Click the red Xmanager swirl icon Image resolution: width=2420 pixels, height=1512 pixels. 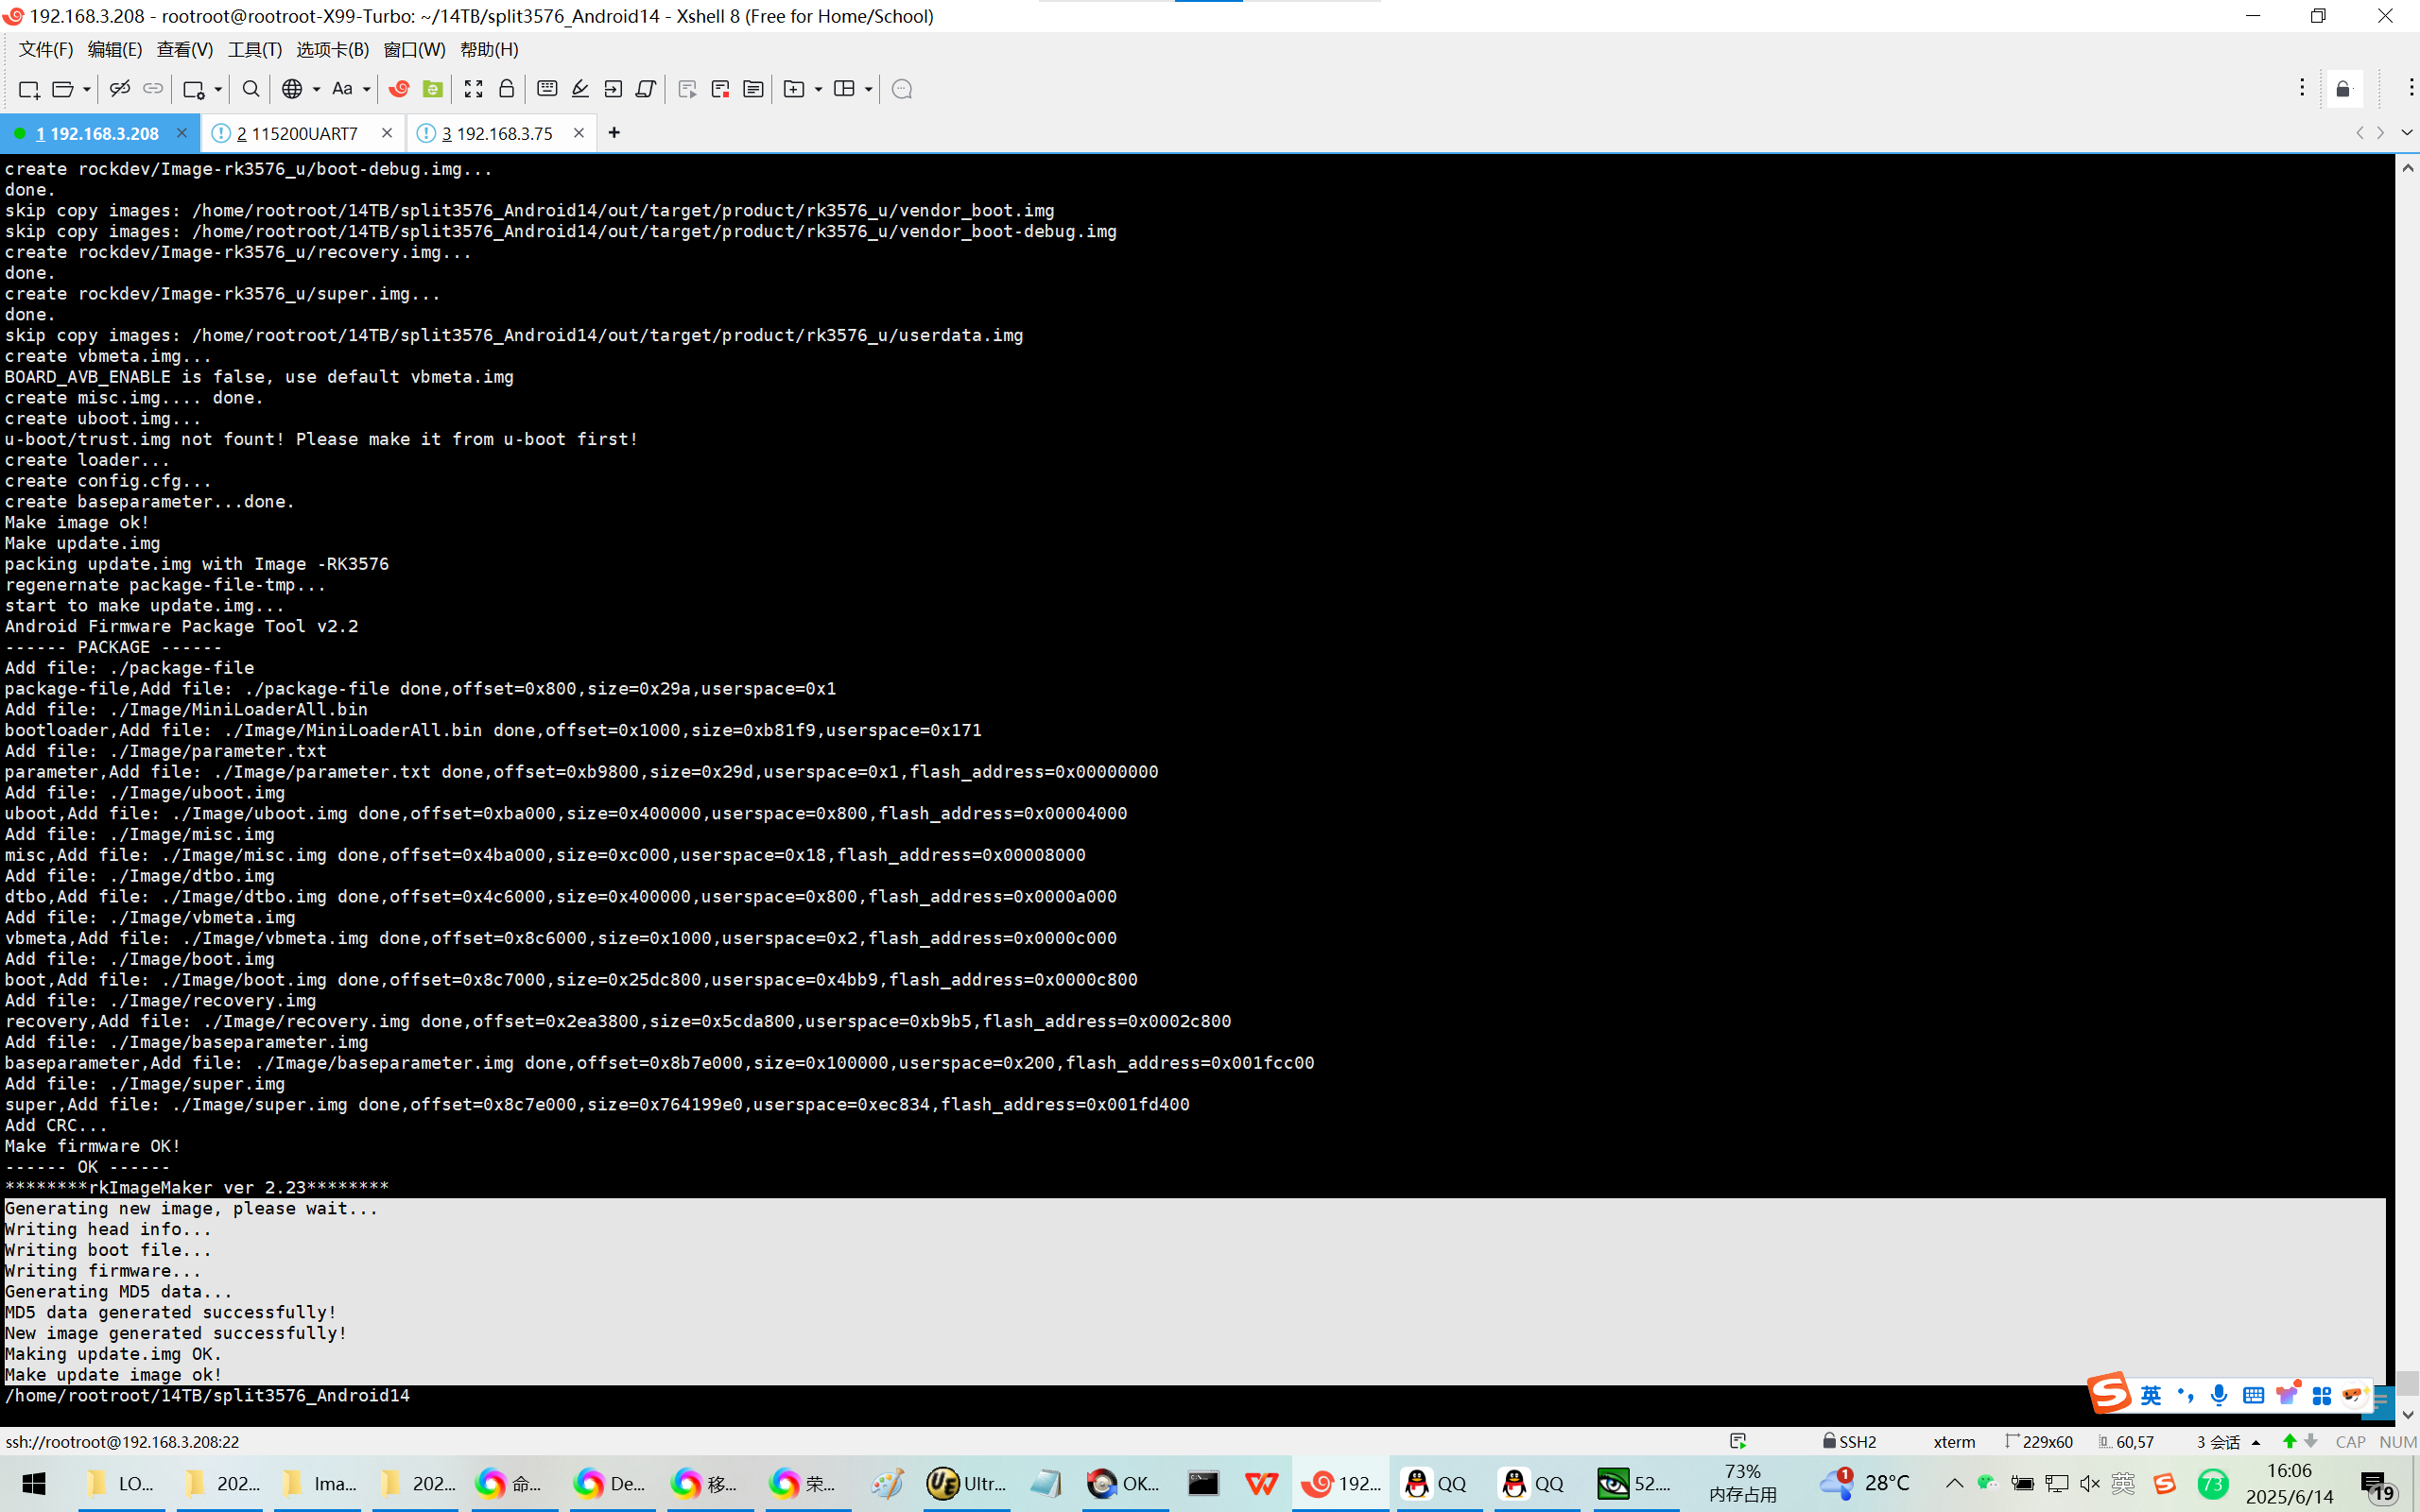pos(399,89)
